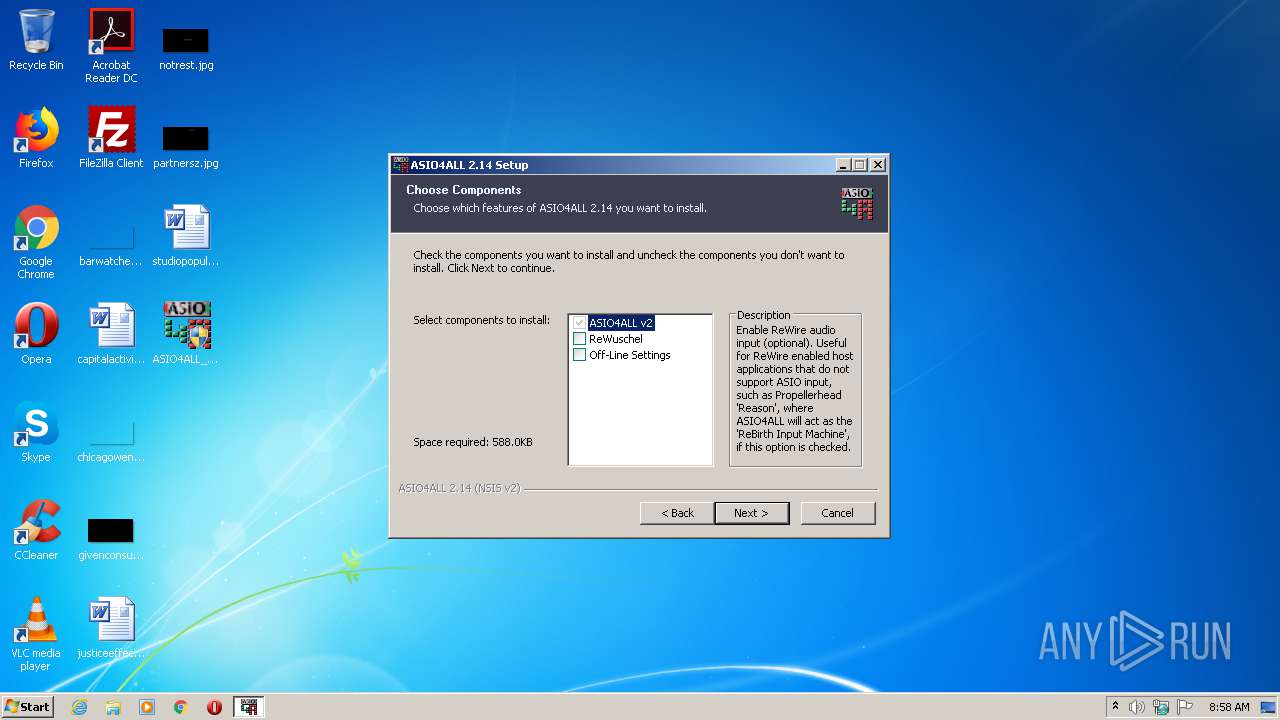Open Opera from the taskbar

click(x=214, y=707)
